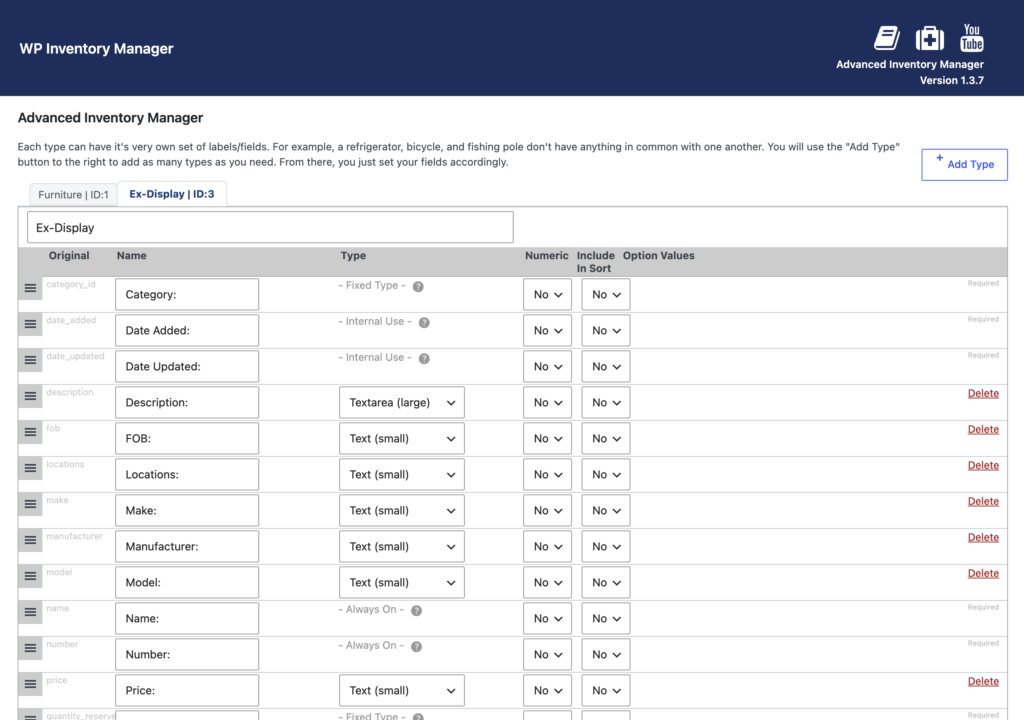Grab the drag handle for Model row
This screenshot has height=720, width=1024.
pos(30,576)
